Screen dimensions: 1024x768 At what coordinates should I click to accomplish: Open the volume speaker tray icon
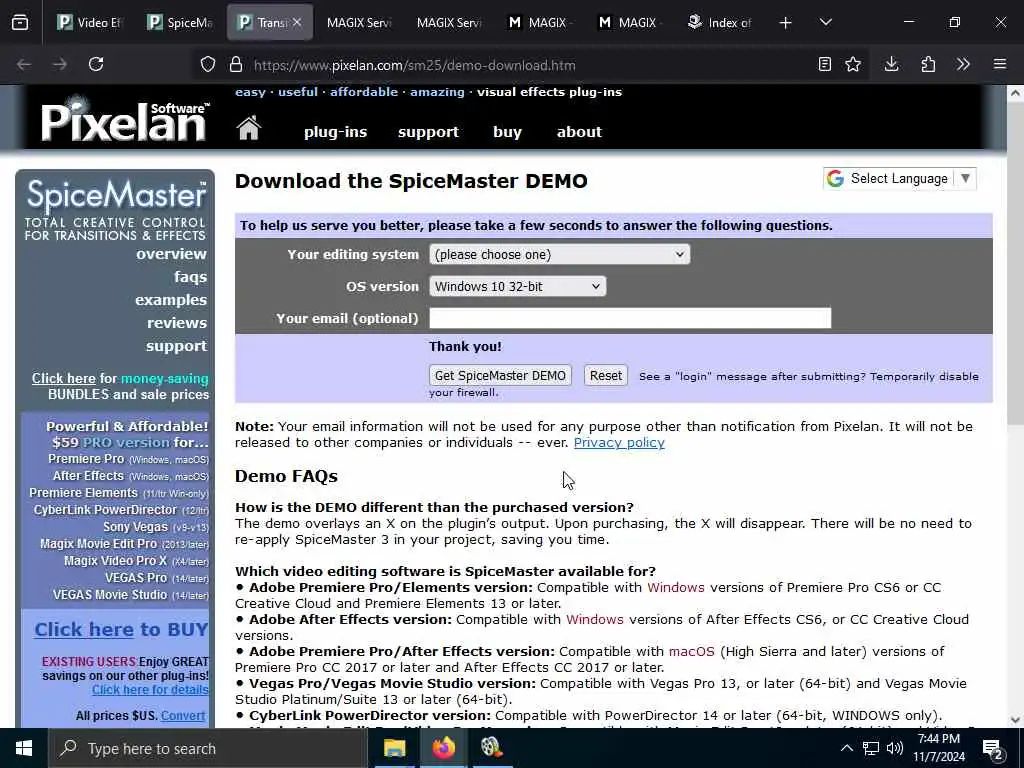[895, 748]
